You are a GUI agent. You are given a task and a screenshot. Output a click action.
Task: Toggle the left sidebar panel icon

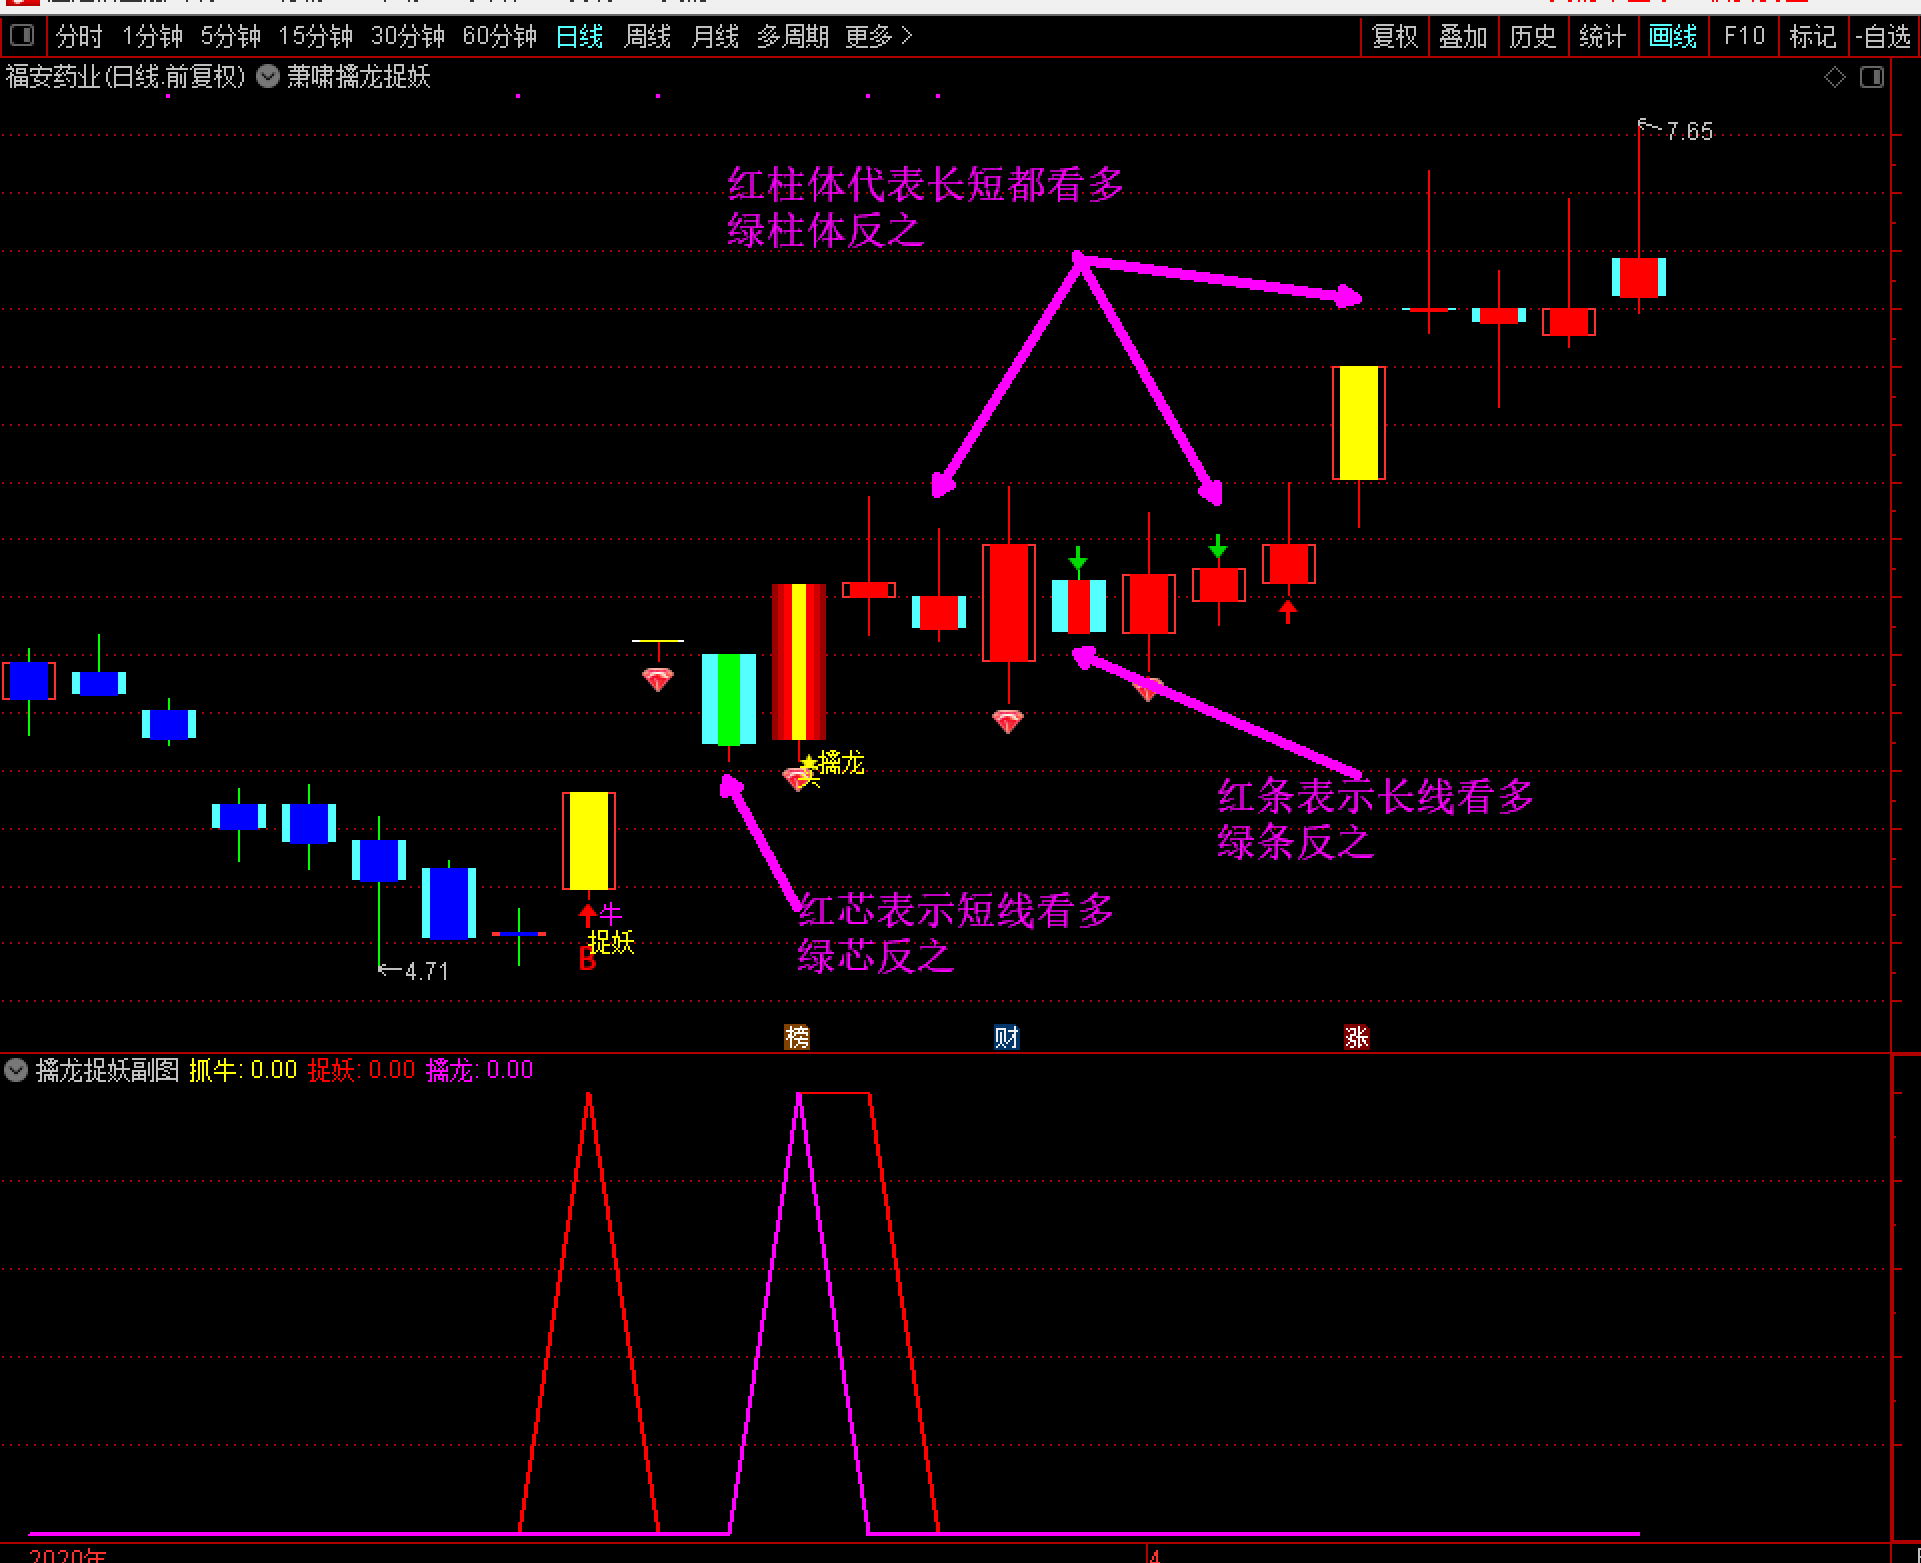click(21, 37)
